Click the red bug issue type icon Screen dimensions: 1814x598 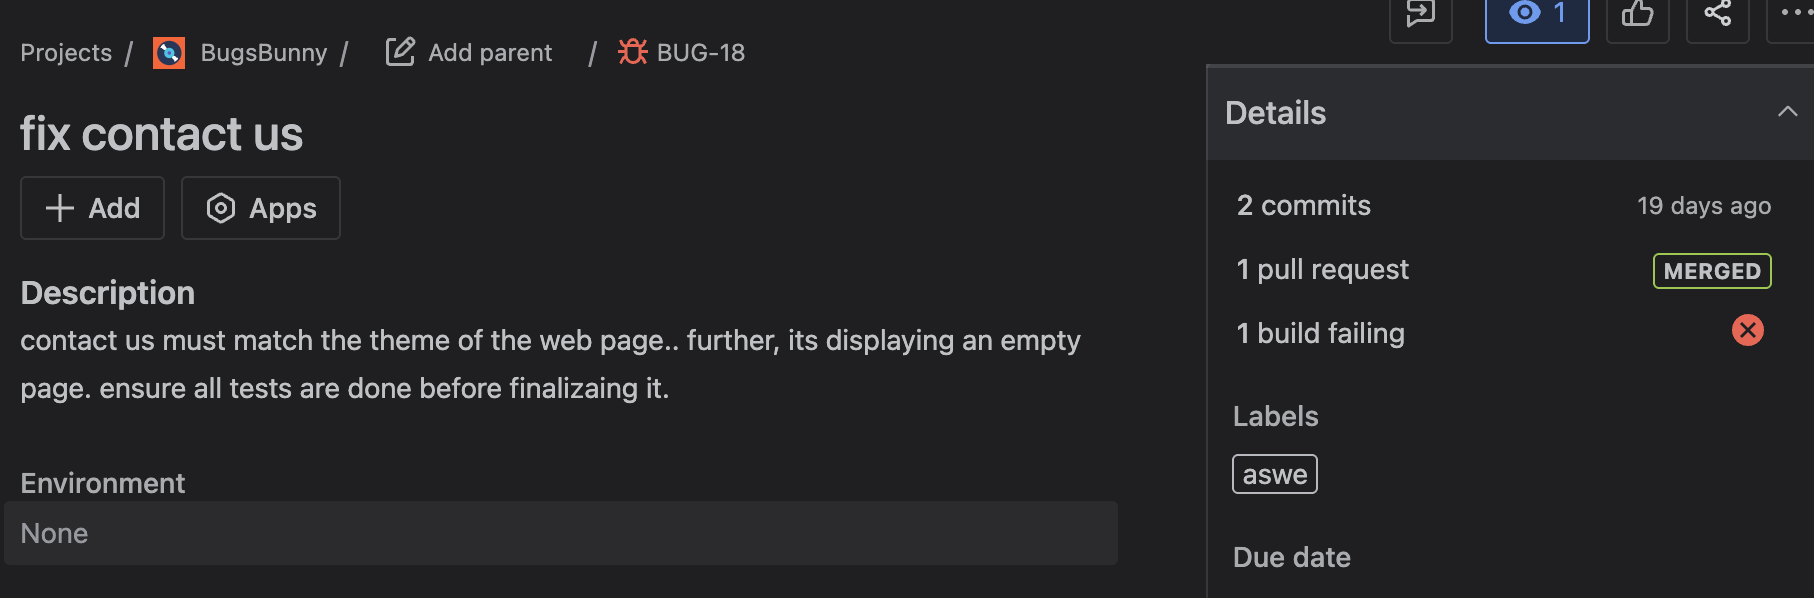pos(632,52)
